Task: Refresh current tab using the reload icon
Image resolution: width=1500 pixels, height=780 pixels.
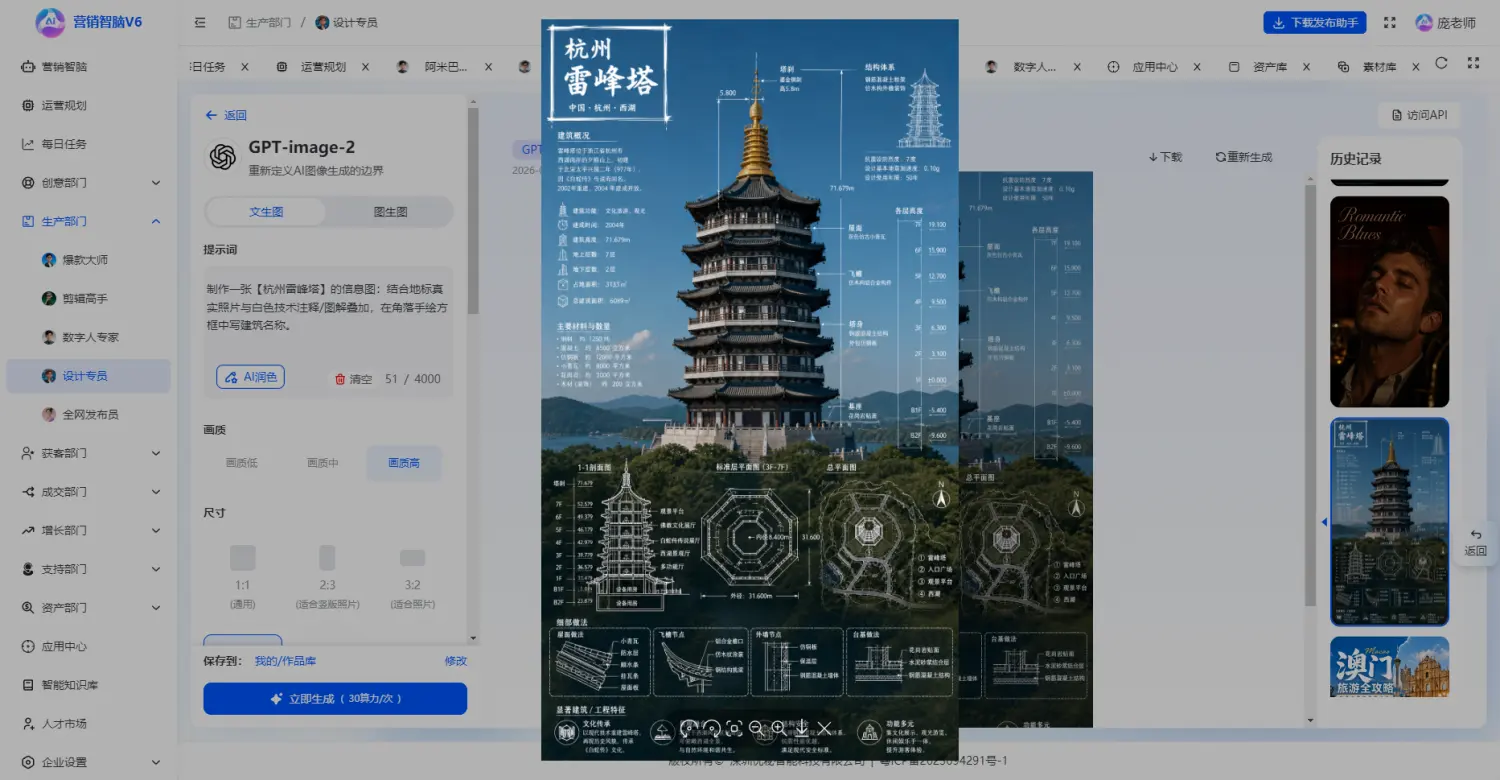Action: (1441, 63)
